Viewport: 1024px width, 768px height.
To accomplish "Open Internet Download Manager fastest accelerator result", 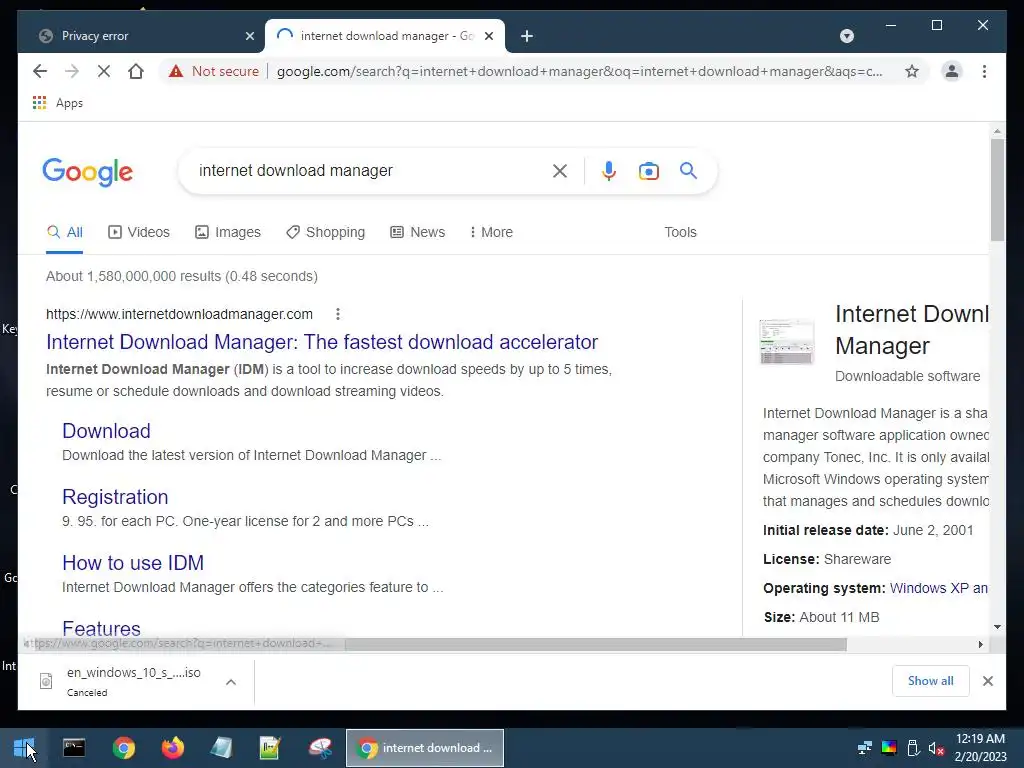I will click(x=322, y=342).
